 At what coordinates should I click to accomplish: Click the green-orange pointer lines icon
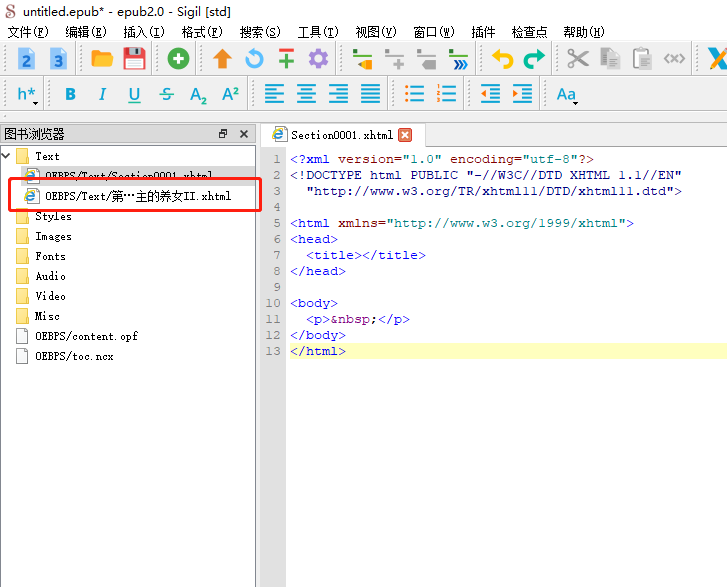362,59
